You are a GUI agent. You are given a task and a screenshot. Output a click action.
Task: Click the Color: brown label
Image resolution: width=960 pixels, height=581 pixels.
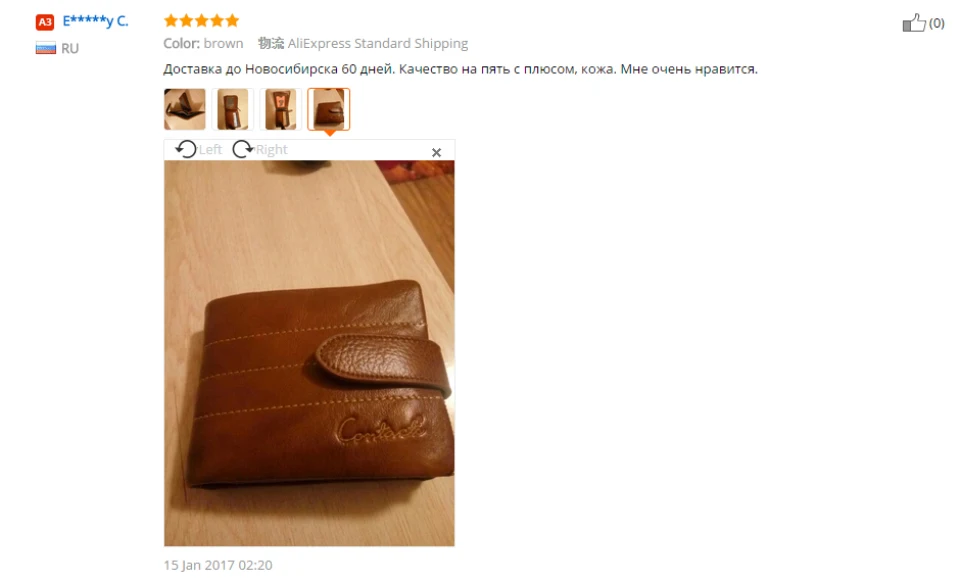point(203,43)
